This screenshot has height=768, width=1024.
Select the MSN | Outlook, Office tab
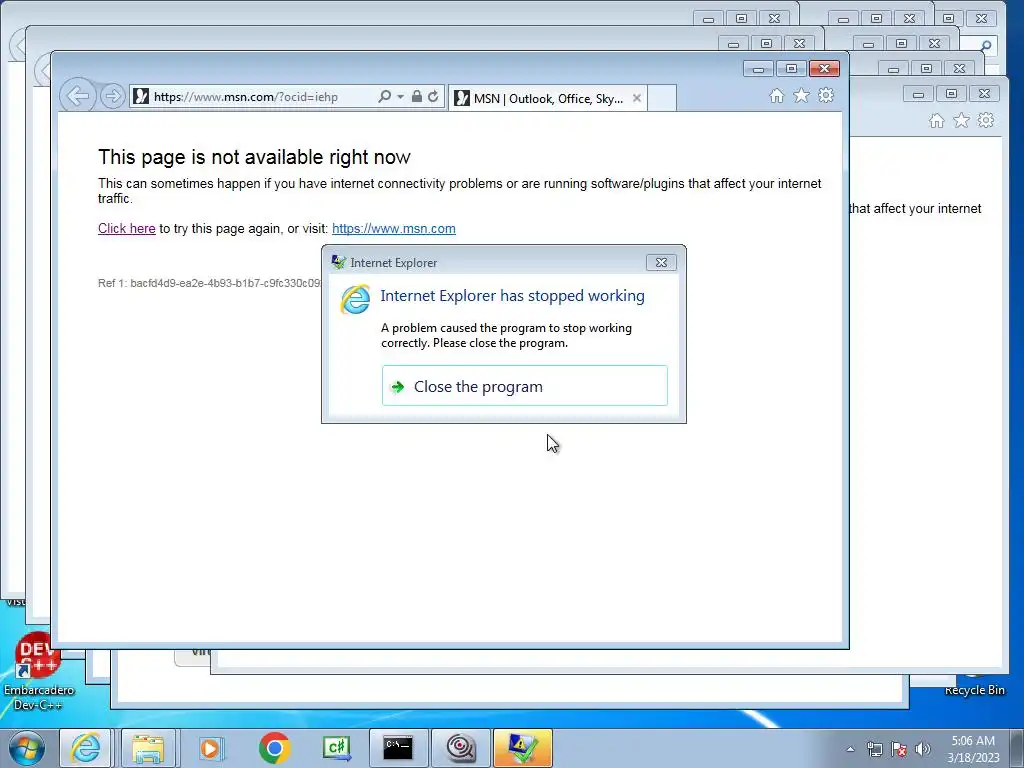[x=547, y=99]
